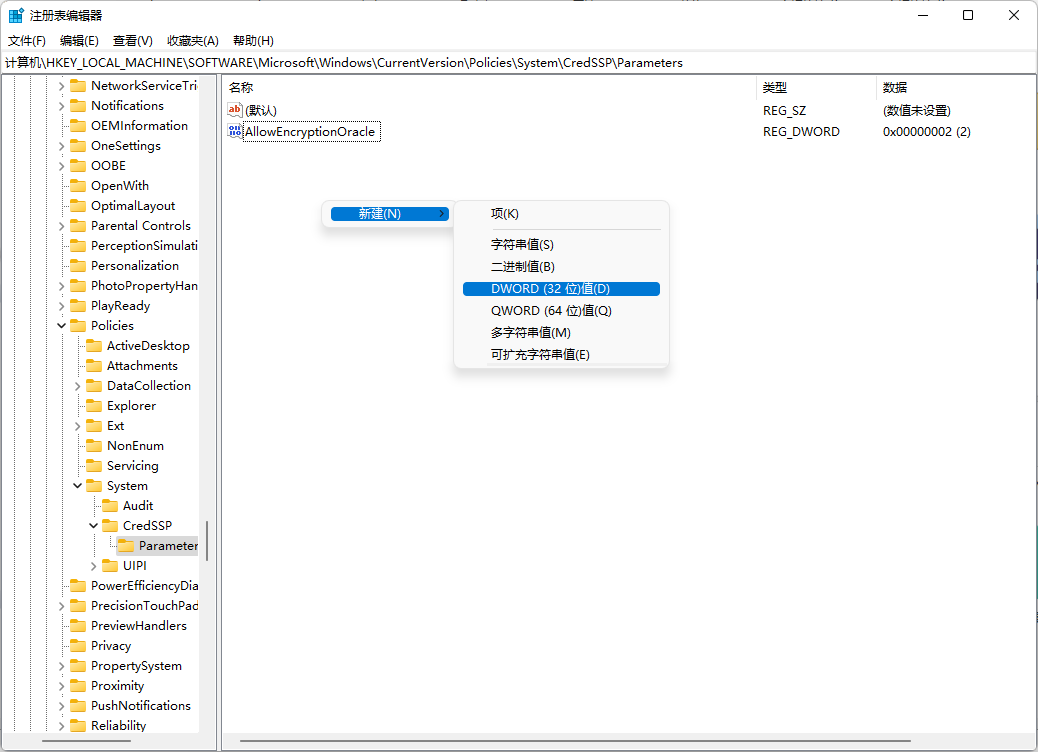Click the tree pane vertical scrollbar
1038x752 pixels.
tap(208, 540)
